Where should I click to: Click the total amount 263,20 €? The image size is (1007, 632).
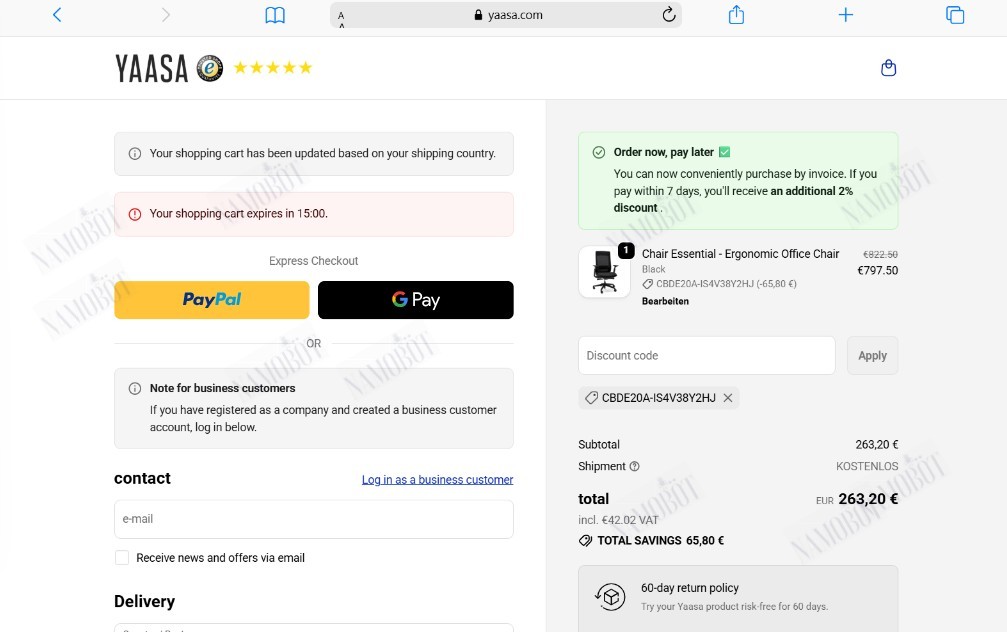tap(868, 499)
